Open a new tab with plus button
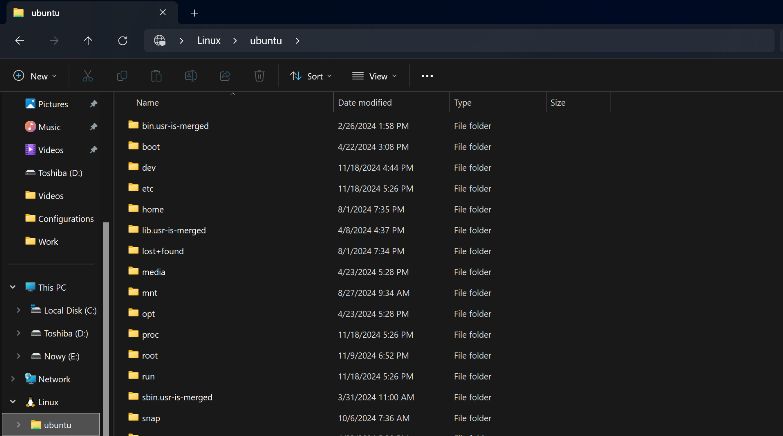 [194, 13]
